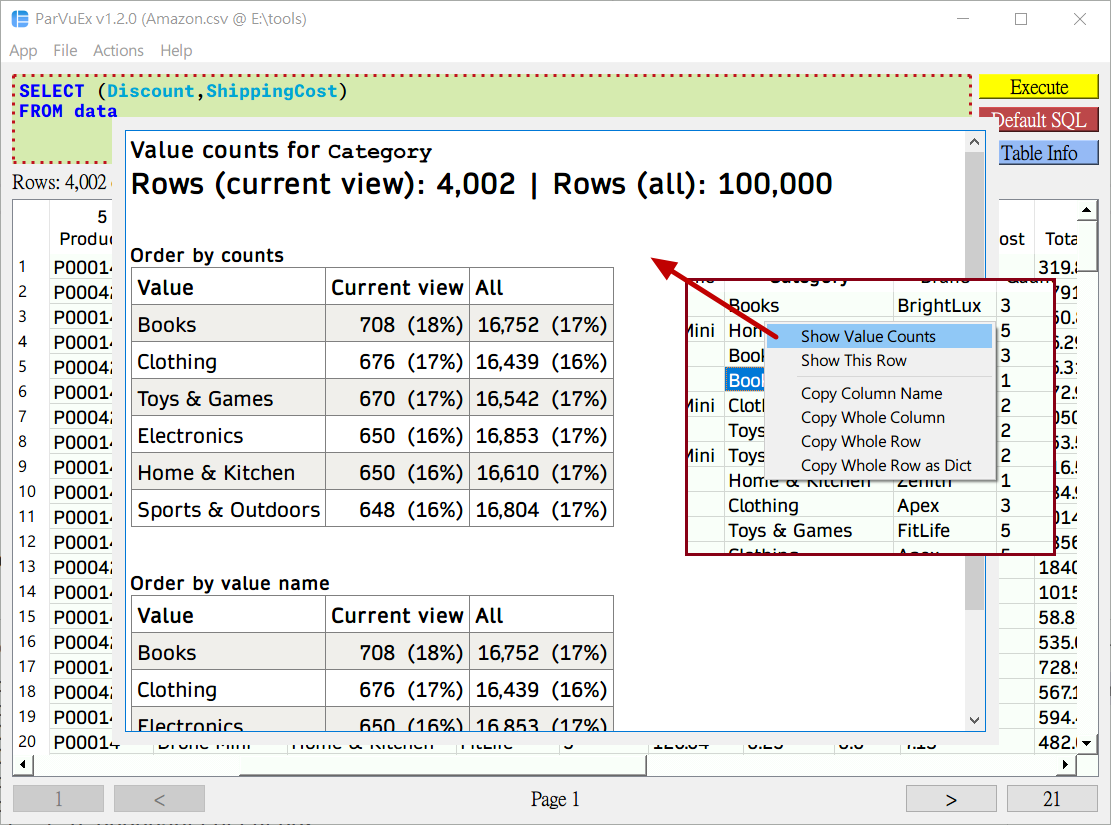Viewport: 1111px width, 825px height.
Task: Select row number 1 in data table
Action: (23, 266)
